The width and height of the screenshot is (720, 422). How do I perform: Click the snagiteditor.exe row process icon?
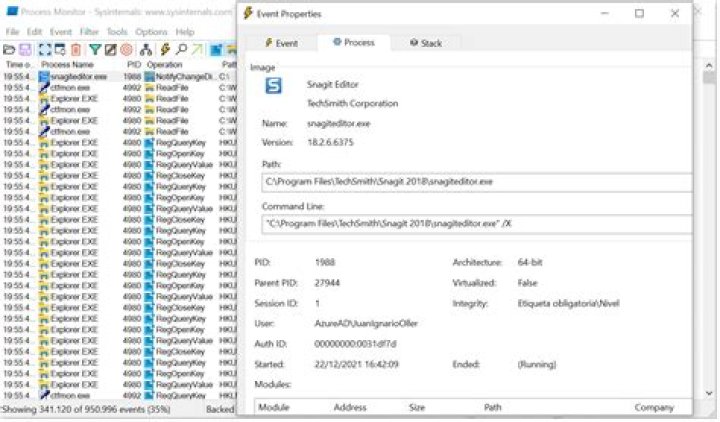[45, 77]
